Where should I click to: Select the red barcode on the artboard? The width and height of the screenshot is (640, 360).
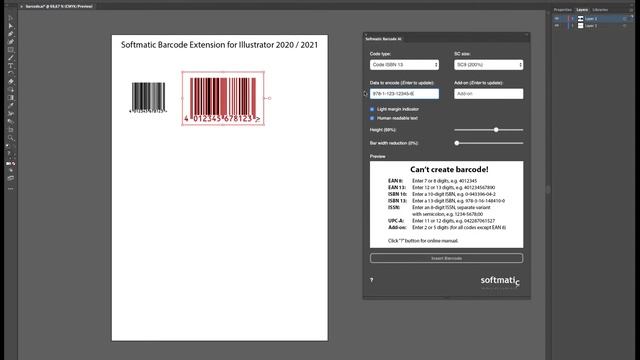pyautogui.click(x=223, y=98)
